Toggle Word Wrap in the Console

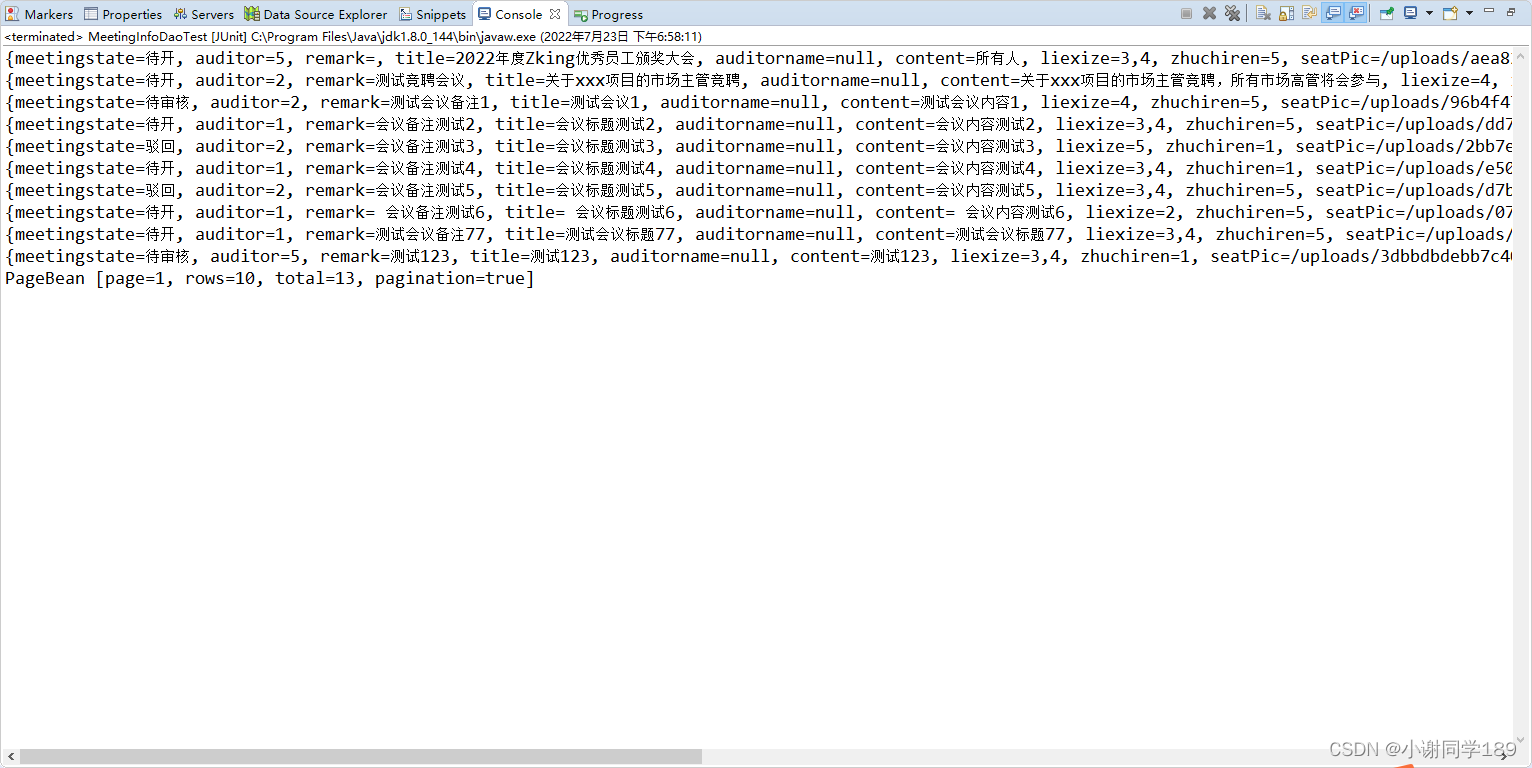[x=1309, y=13]
